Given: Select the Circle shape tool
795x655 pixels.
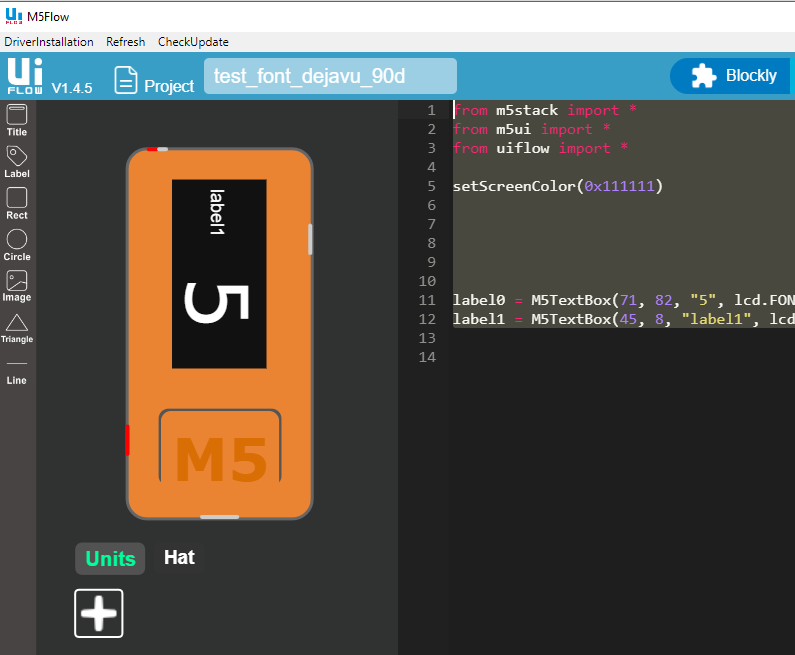Looking at the screenshot, I should [x=17, y=243].
